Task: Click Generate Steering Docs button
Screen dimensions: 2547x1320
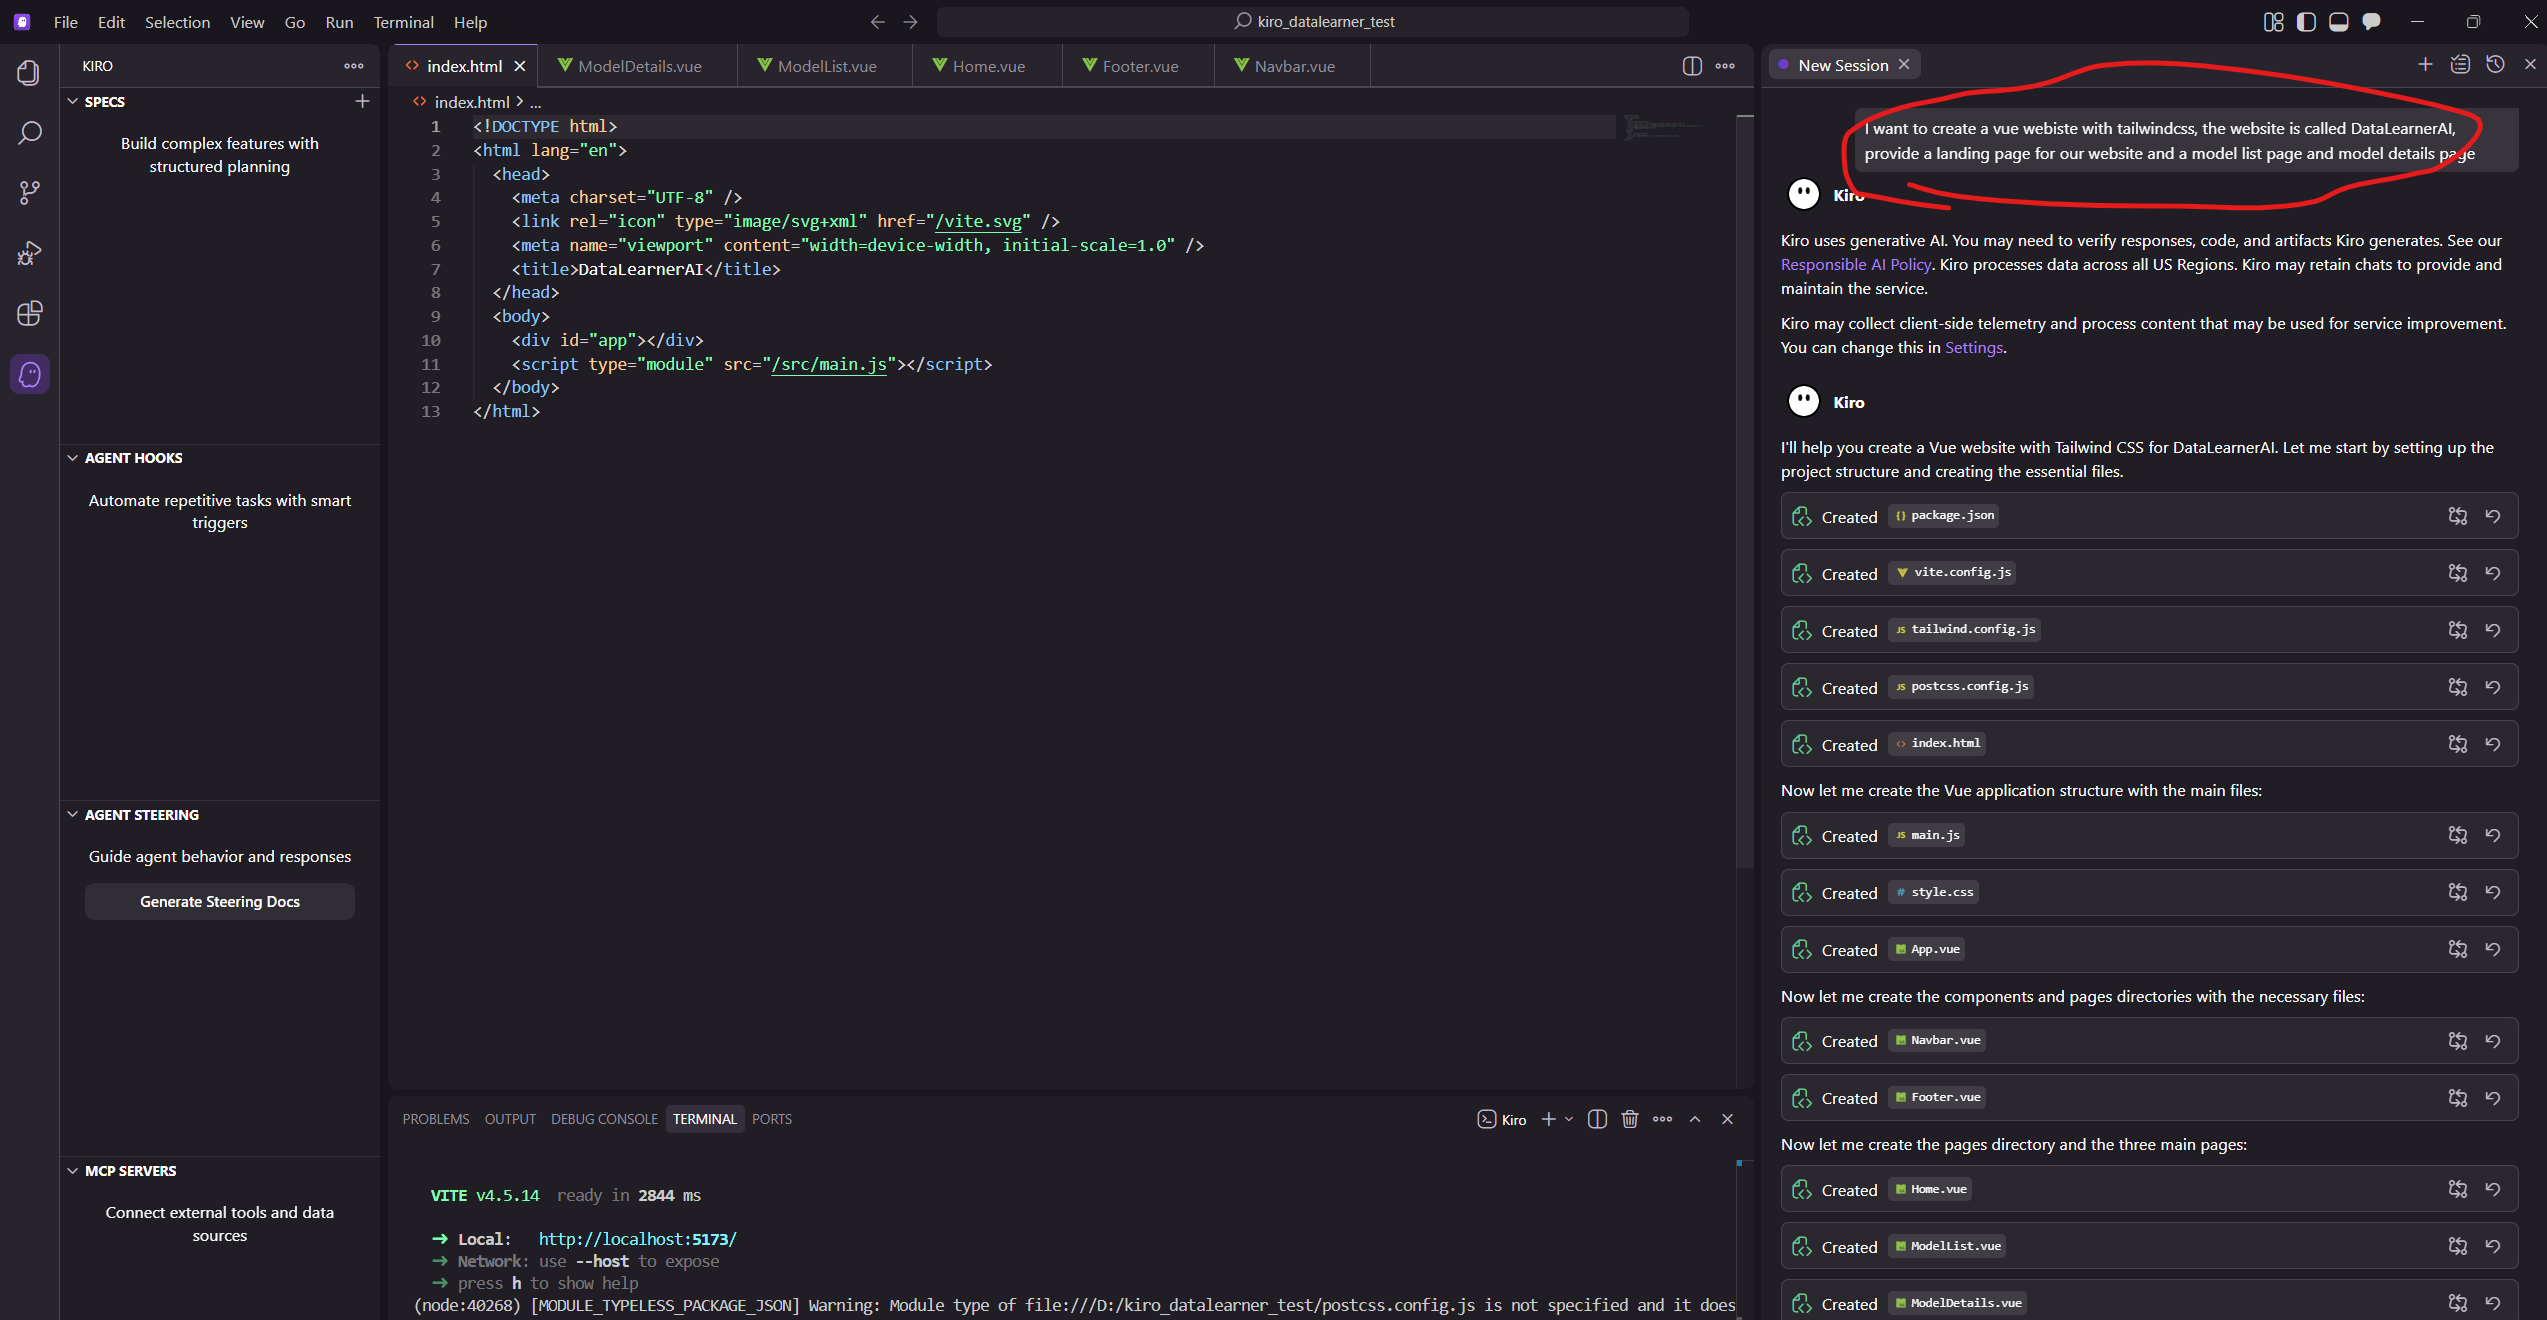Action: 220,901
